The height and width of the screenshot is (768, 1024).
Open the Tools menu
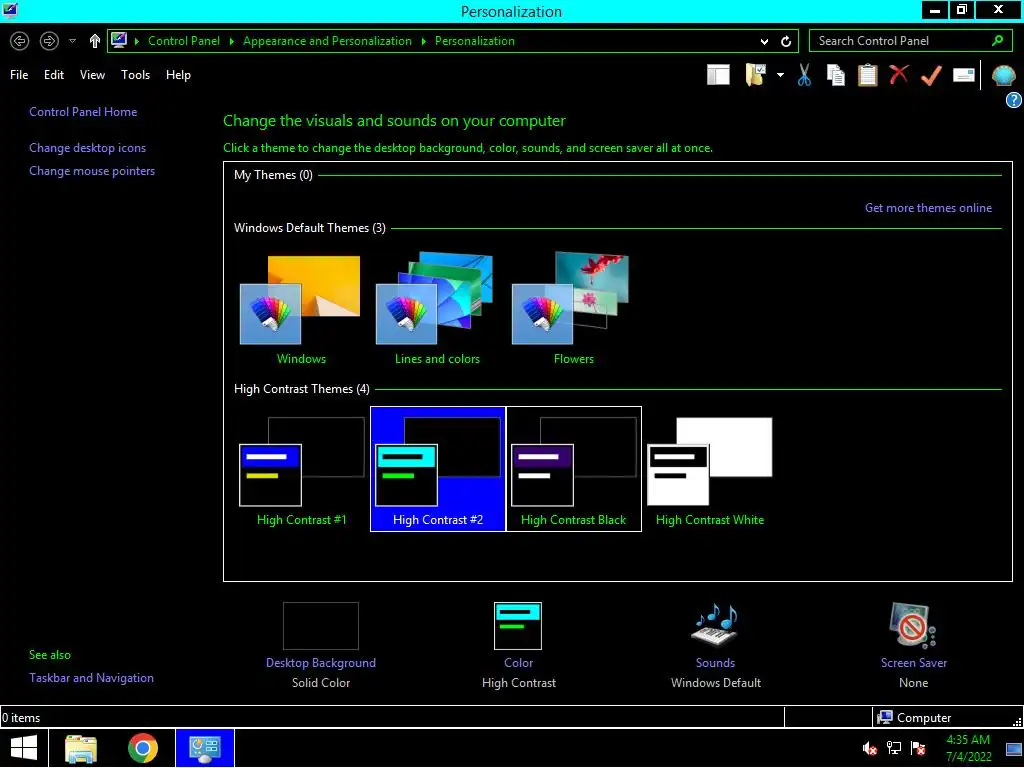(135, 75)
